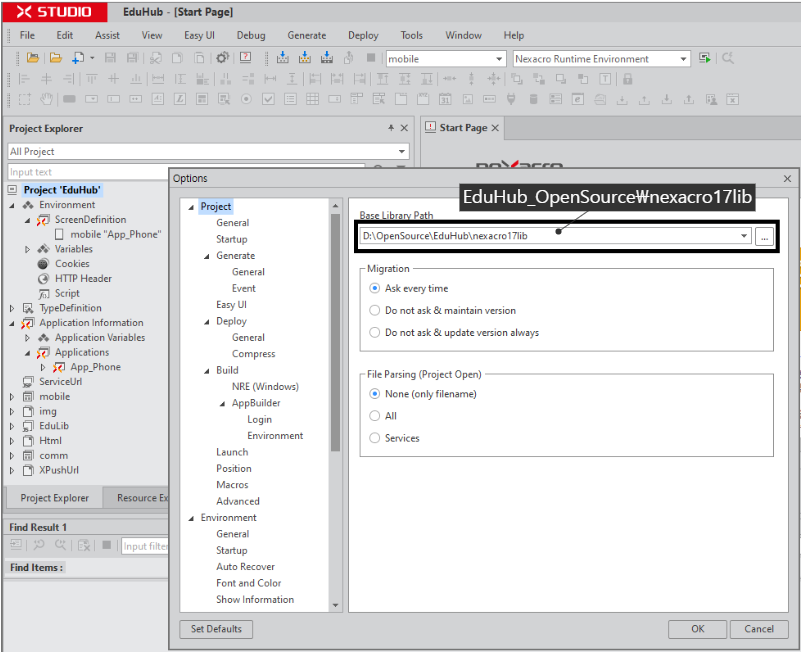The width and height of the screenshot is (802, 653).
Task: Open the New file dropdown arrow
Action: 93,58
